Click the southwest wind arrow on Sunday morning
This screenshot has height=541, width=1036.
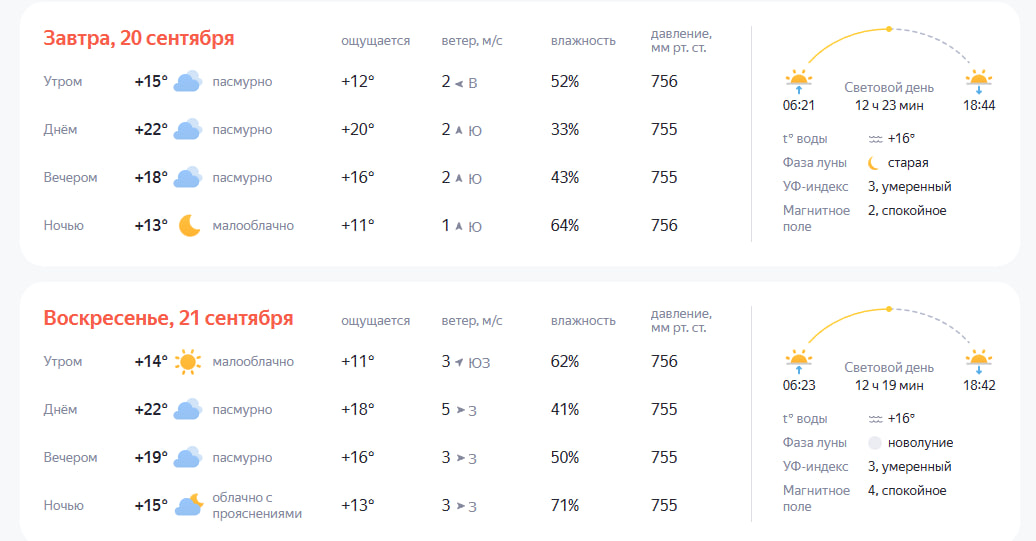click(459, 362)
